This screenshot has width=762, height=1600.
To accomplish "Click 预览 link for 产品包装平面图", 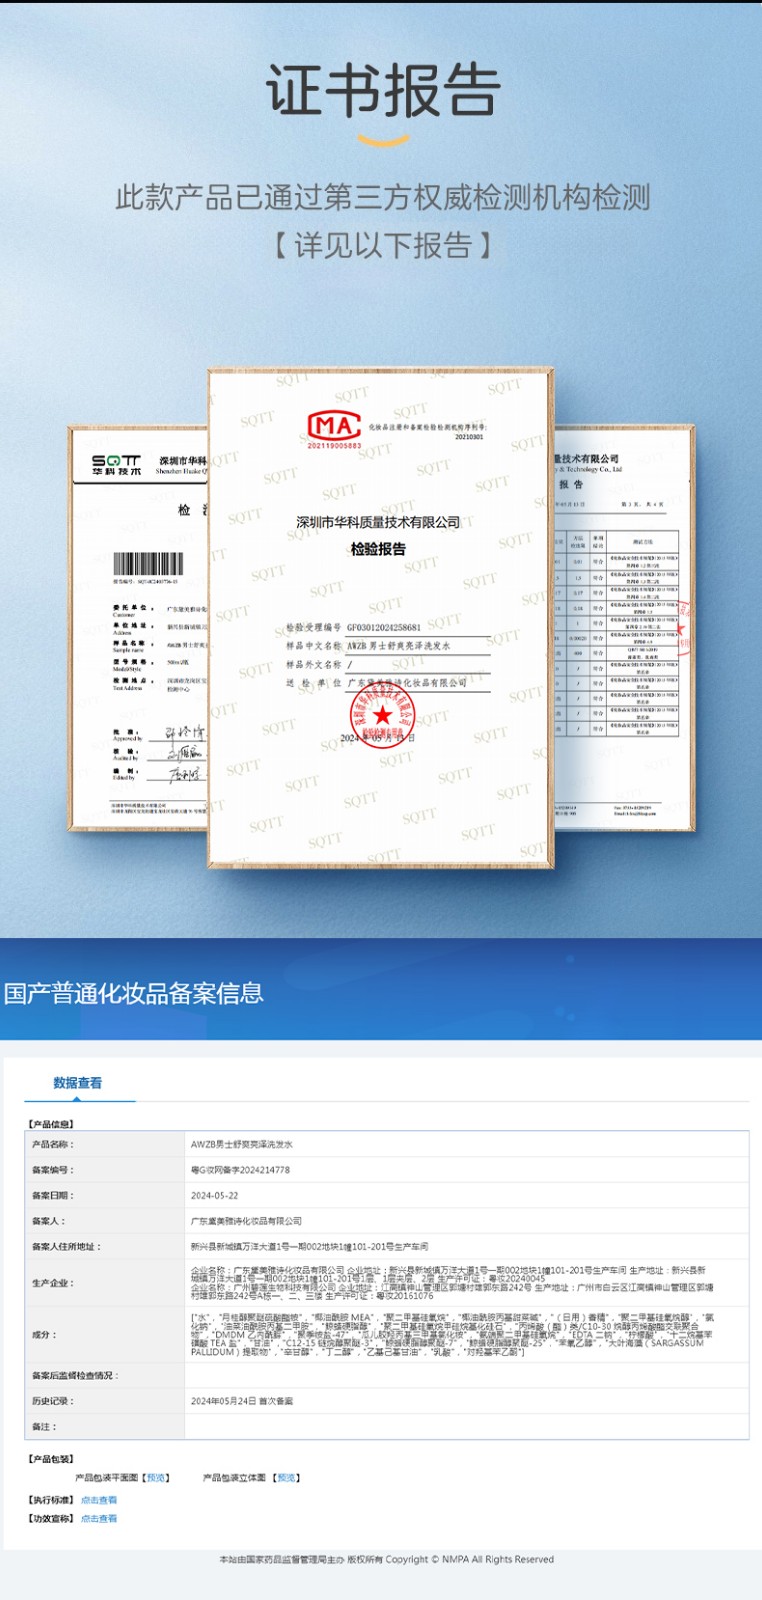I will (156, 1478).
